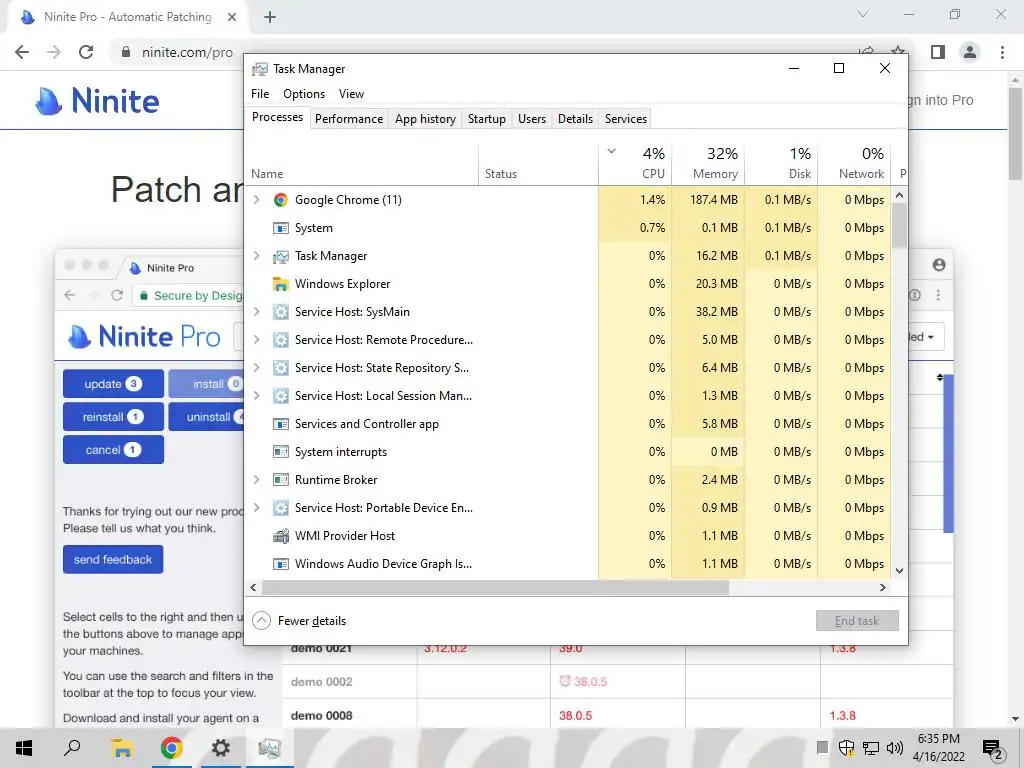Expand the Runtime Broker row

click(x=257, y=480)
